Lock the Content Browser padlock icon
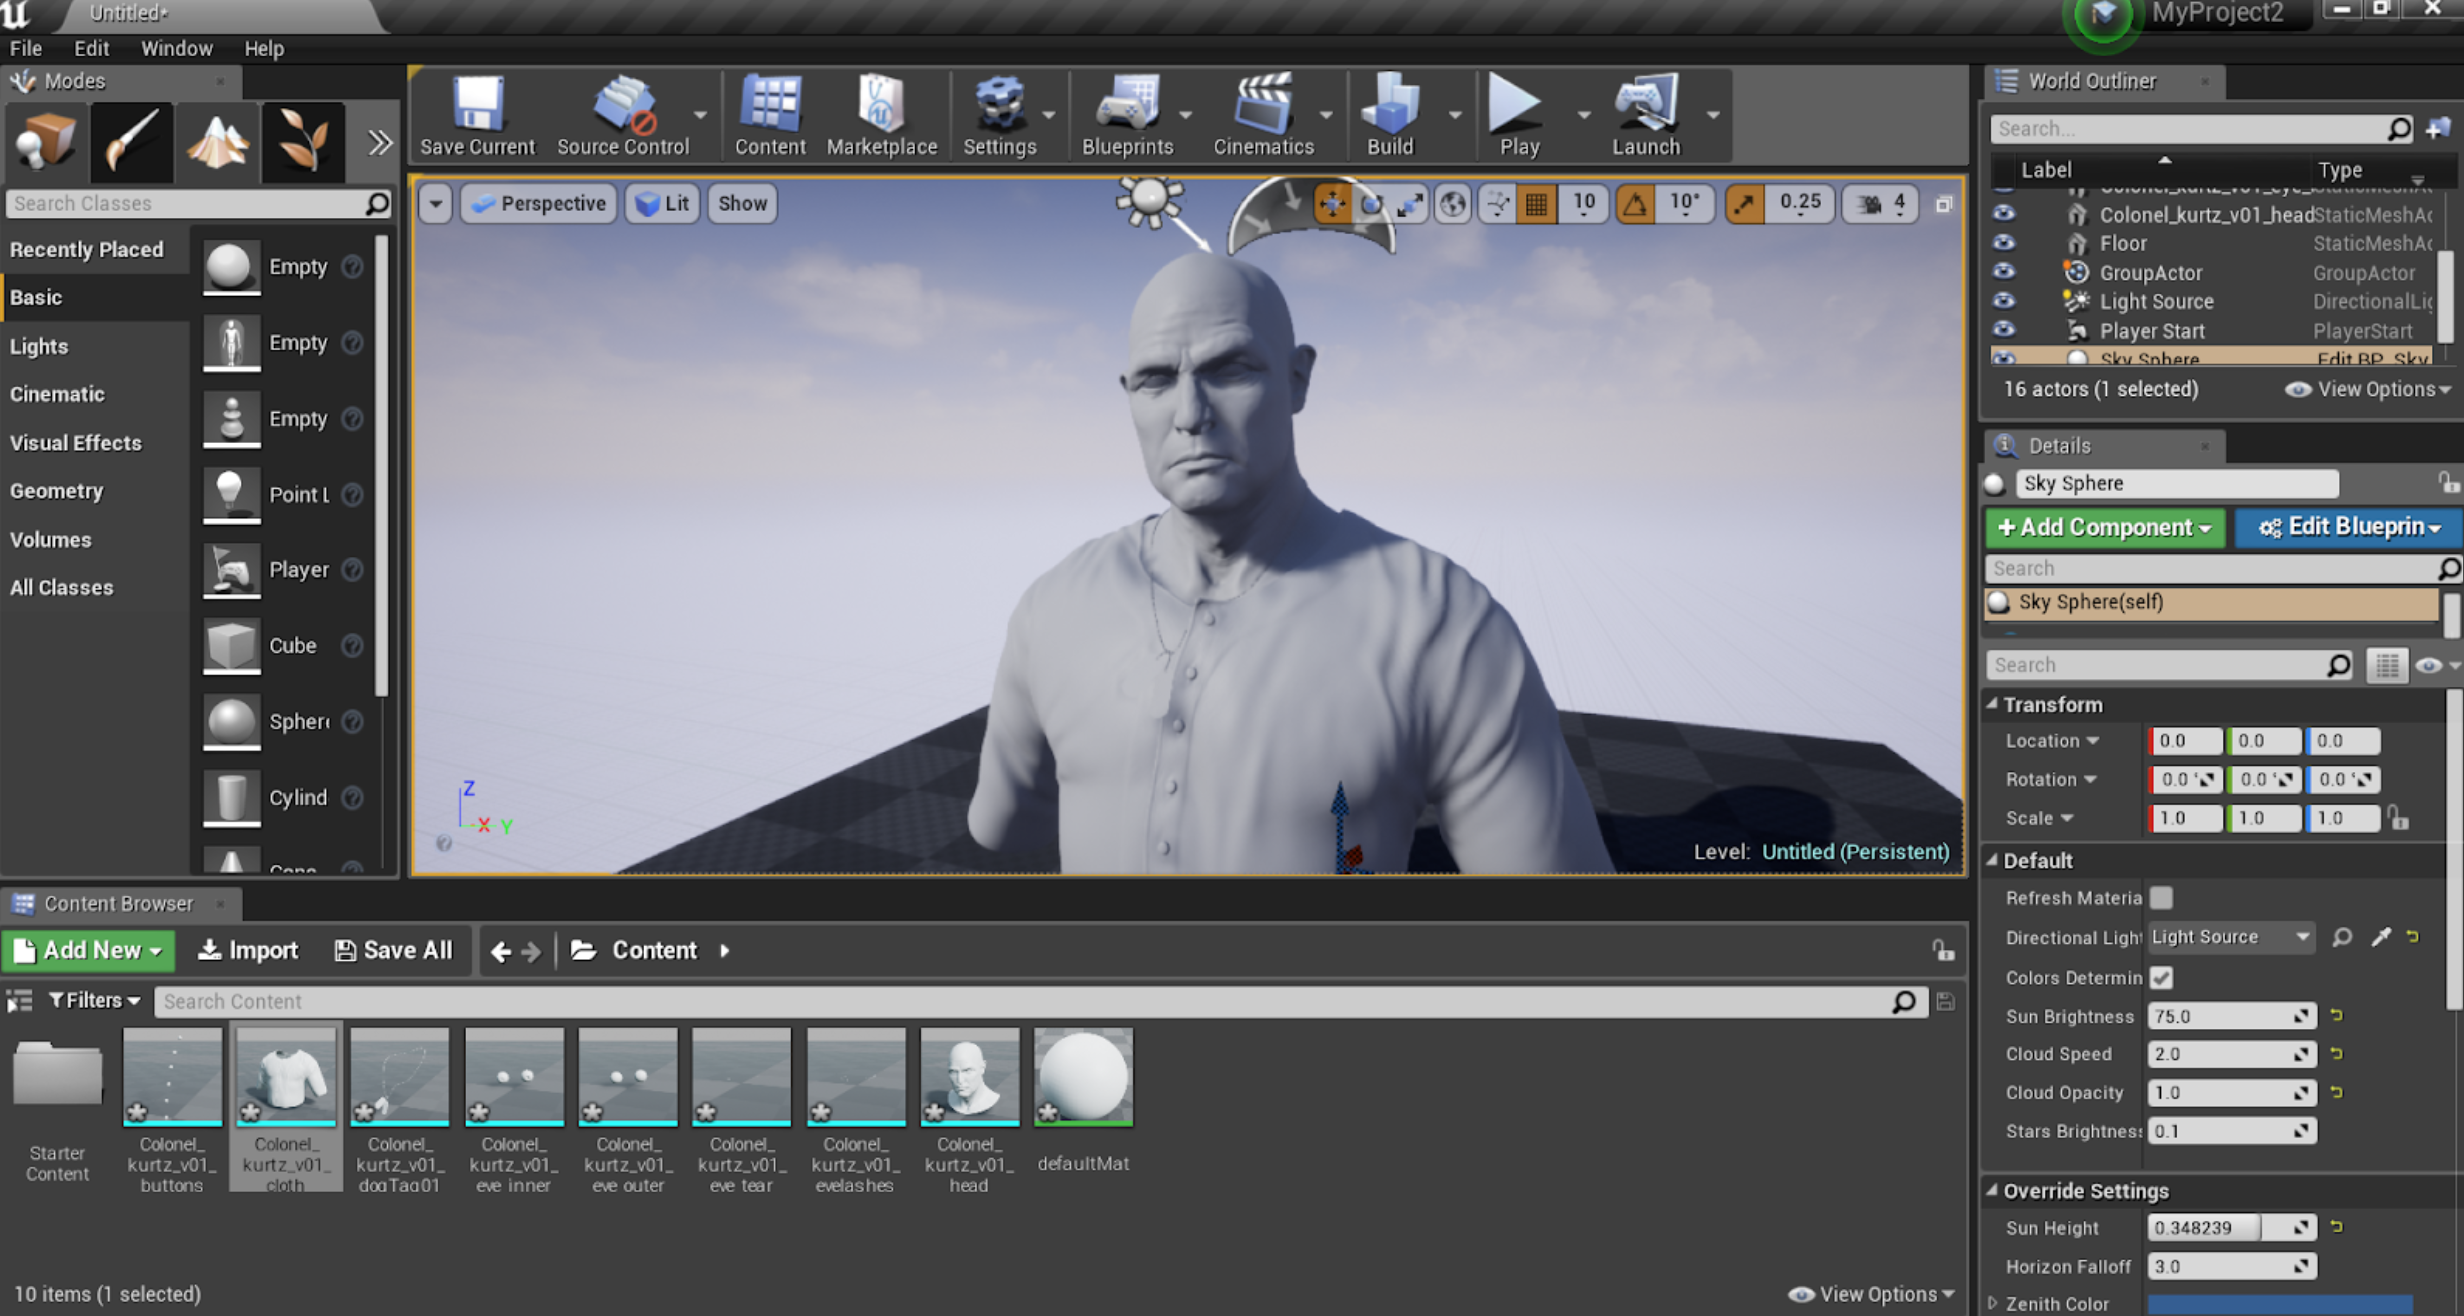 pos(1942,950)
